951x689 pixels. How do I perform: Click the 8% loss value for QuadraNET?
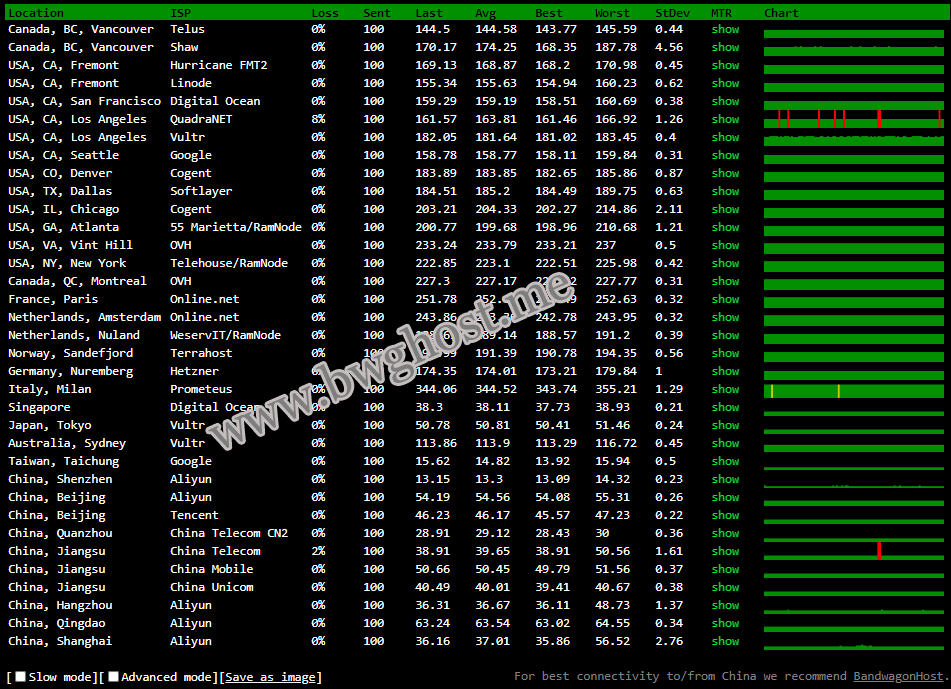point(318,119)
